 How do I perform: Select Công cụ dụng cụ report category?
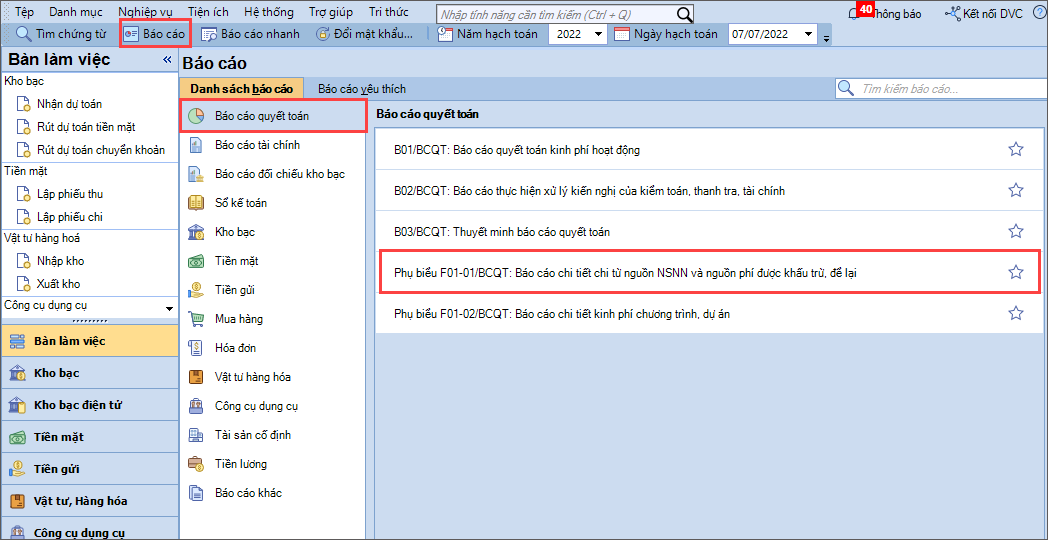[x=273, y=406]
